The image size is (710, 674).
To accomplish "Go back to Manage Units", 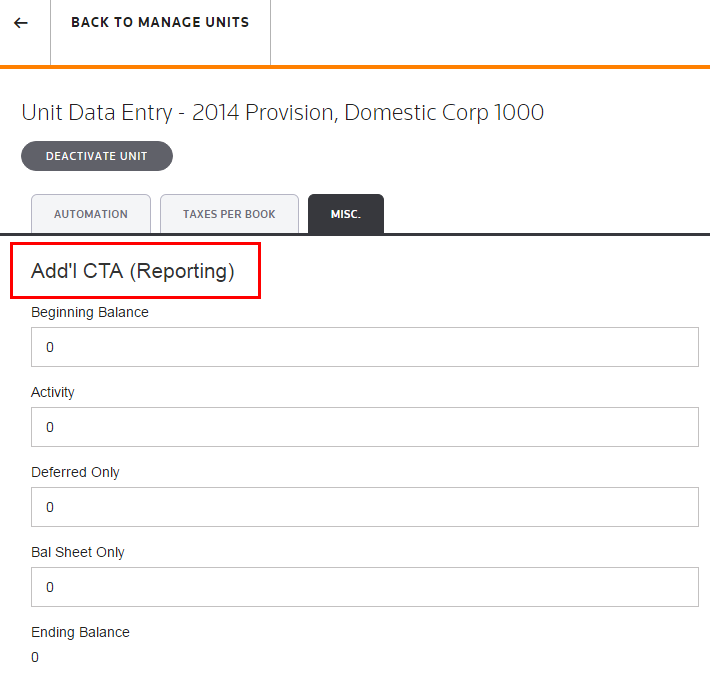I will [x=160, y=23].
